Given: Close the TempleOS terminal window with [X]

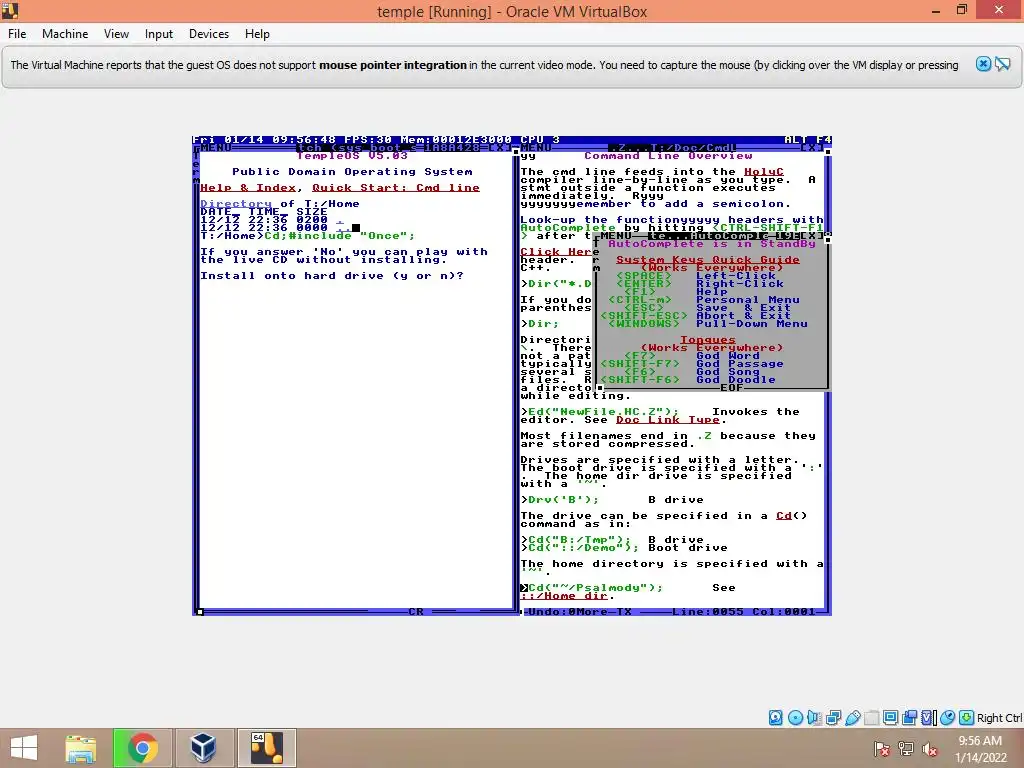Looking at the screenshot, I should click(498, 148).
